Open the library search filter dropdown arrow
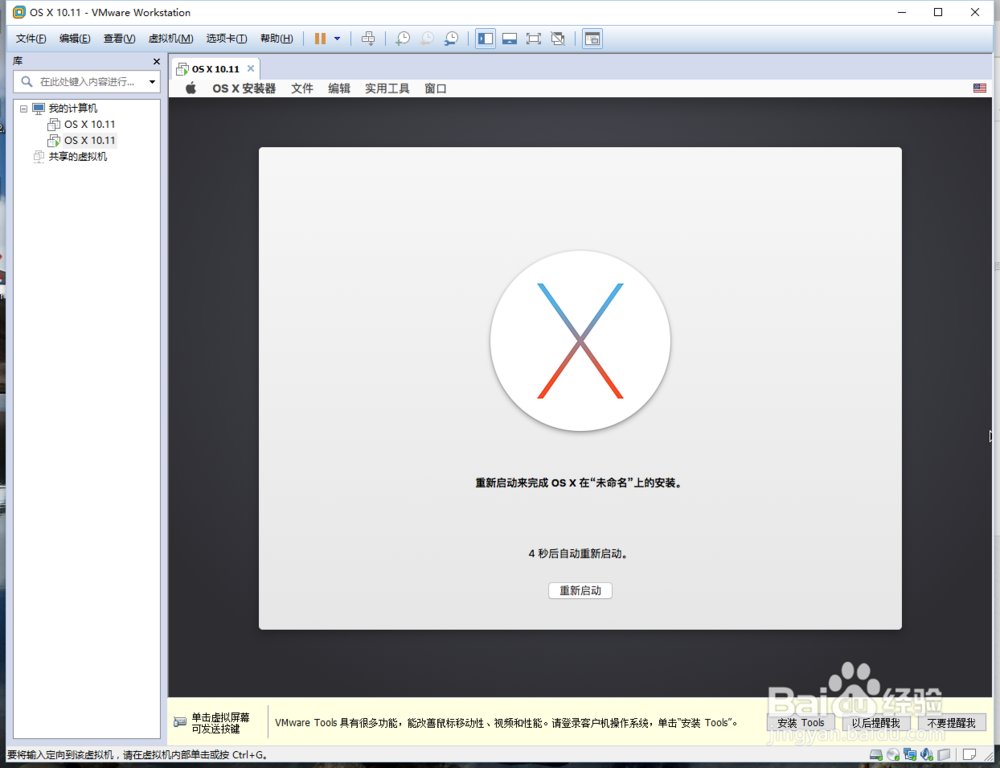The width and height of the screenshot is (1000, 768). pos(152,82)
